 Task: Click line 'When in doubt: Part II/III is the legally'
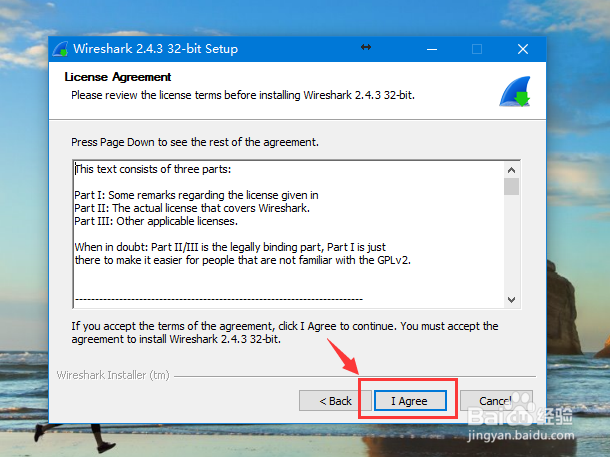(x=230, y=247)
